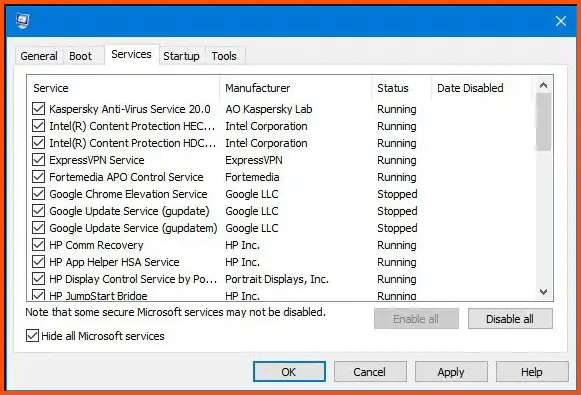The image size is (581, 395).
Task: Click Stopped status of Google Update Service (gupdate)
Action: (x=397, y=211)
